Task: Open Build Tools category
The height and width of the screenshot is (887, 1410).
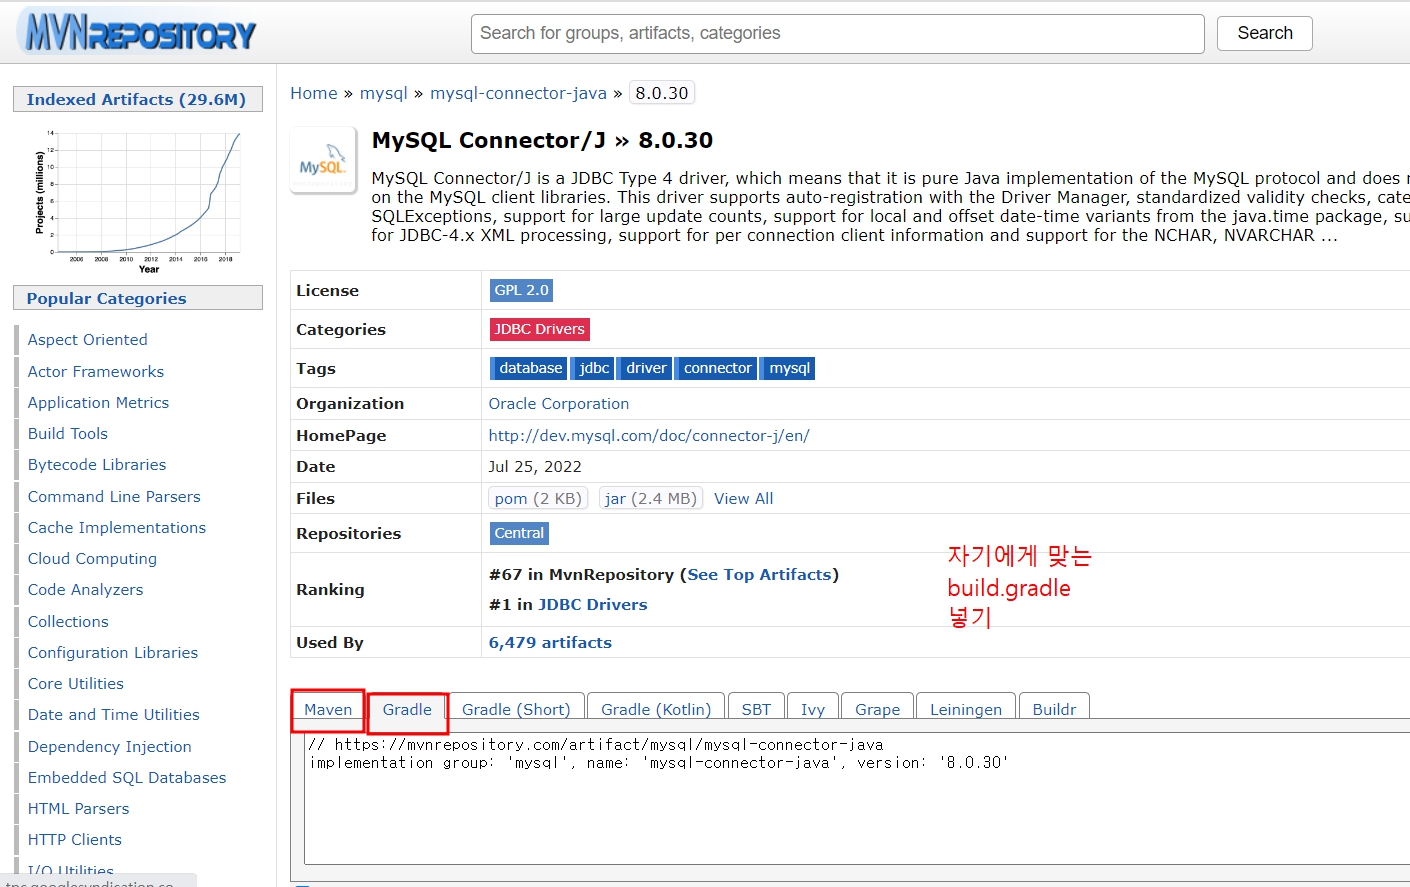Action: (68, 434)
